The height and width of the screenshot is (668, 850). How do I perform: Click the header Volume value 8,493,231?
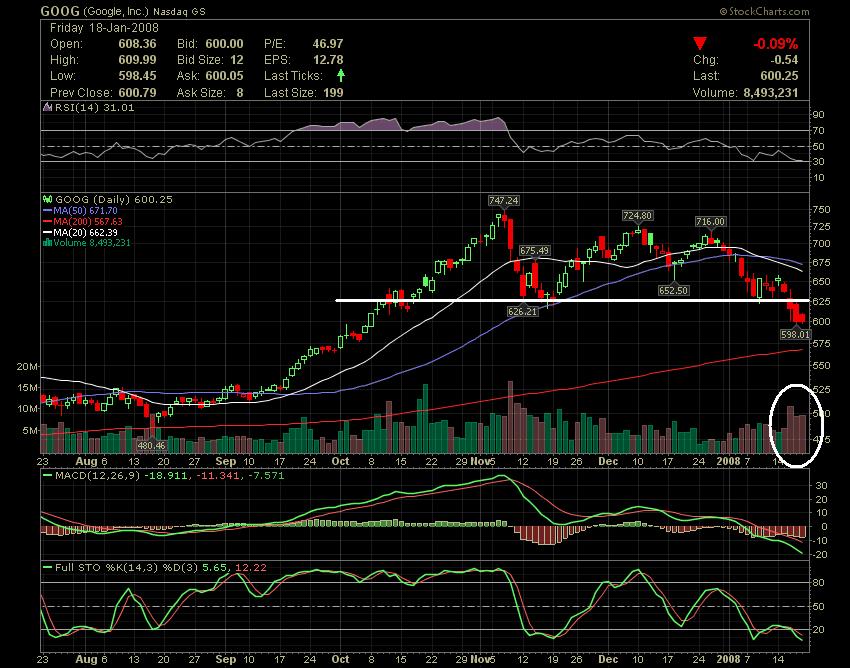tap(771, 93)
